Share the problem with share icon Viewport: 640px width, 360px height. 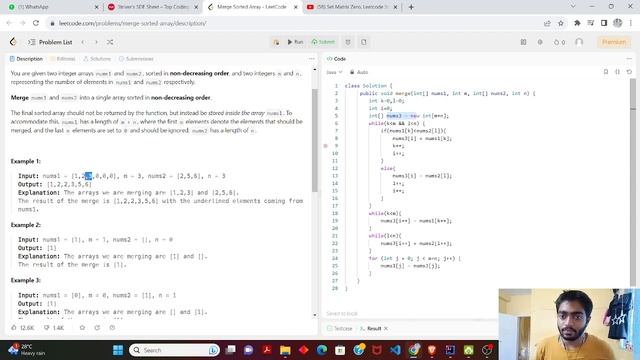tap(97, 328)
